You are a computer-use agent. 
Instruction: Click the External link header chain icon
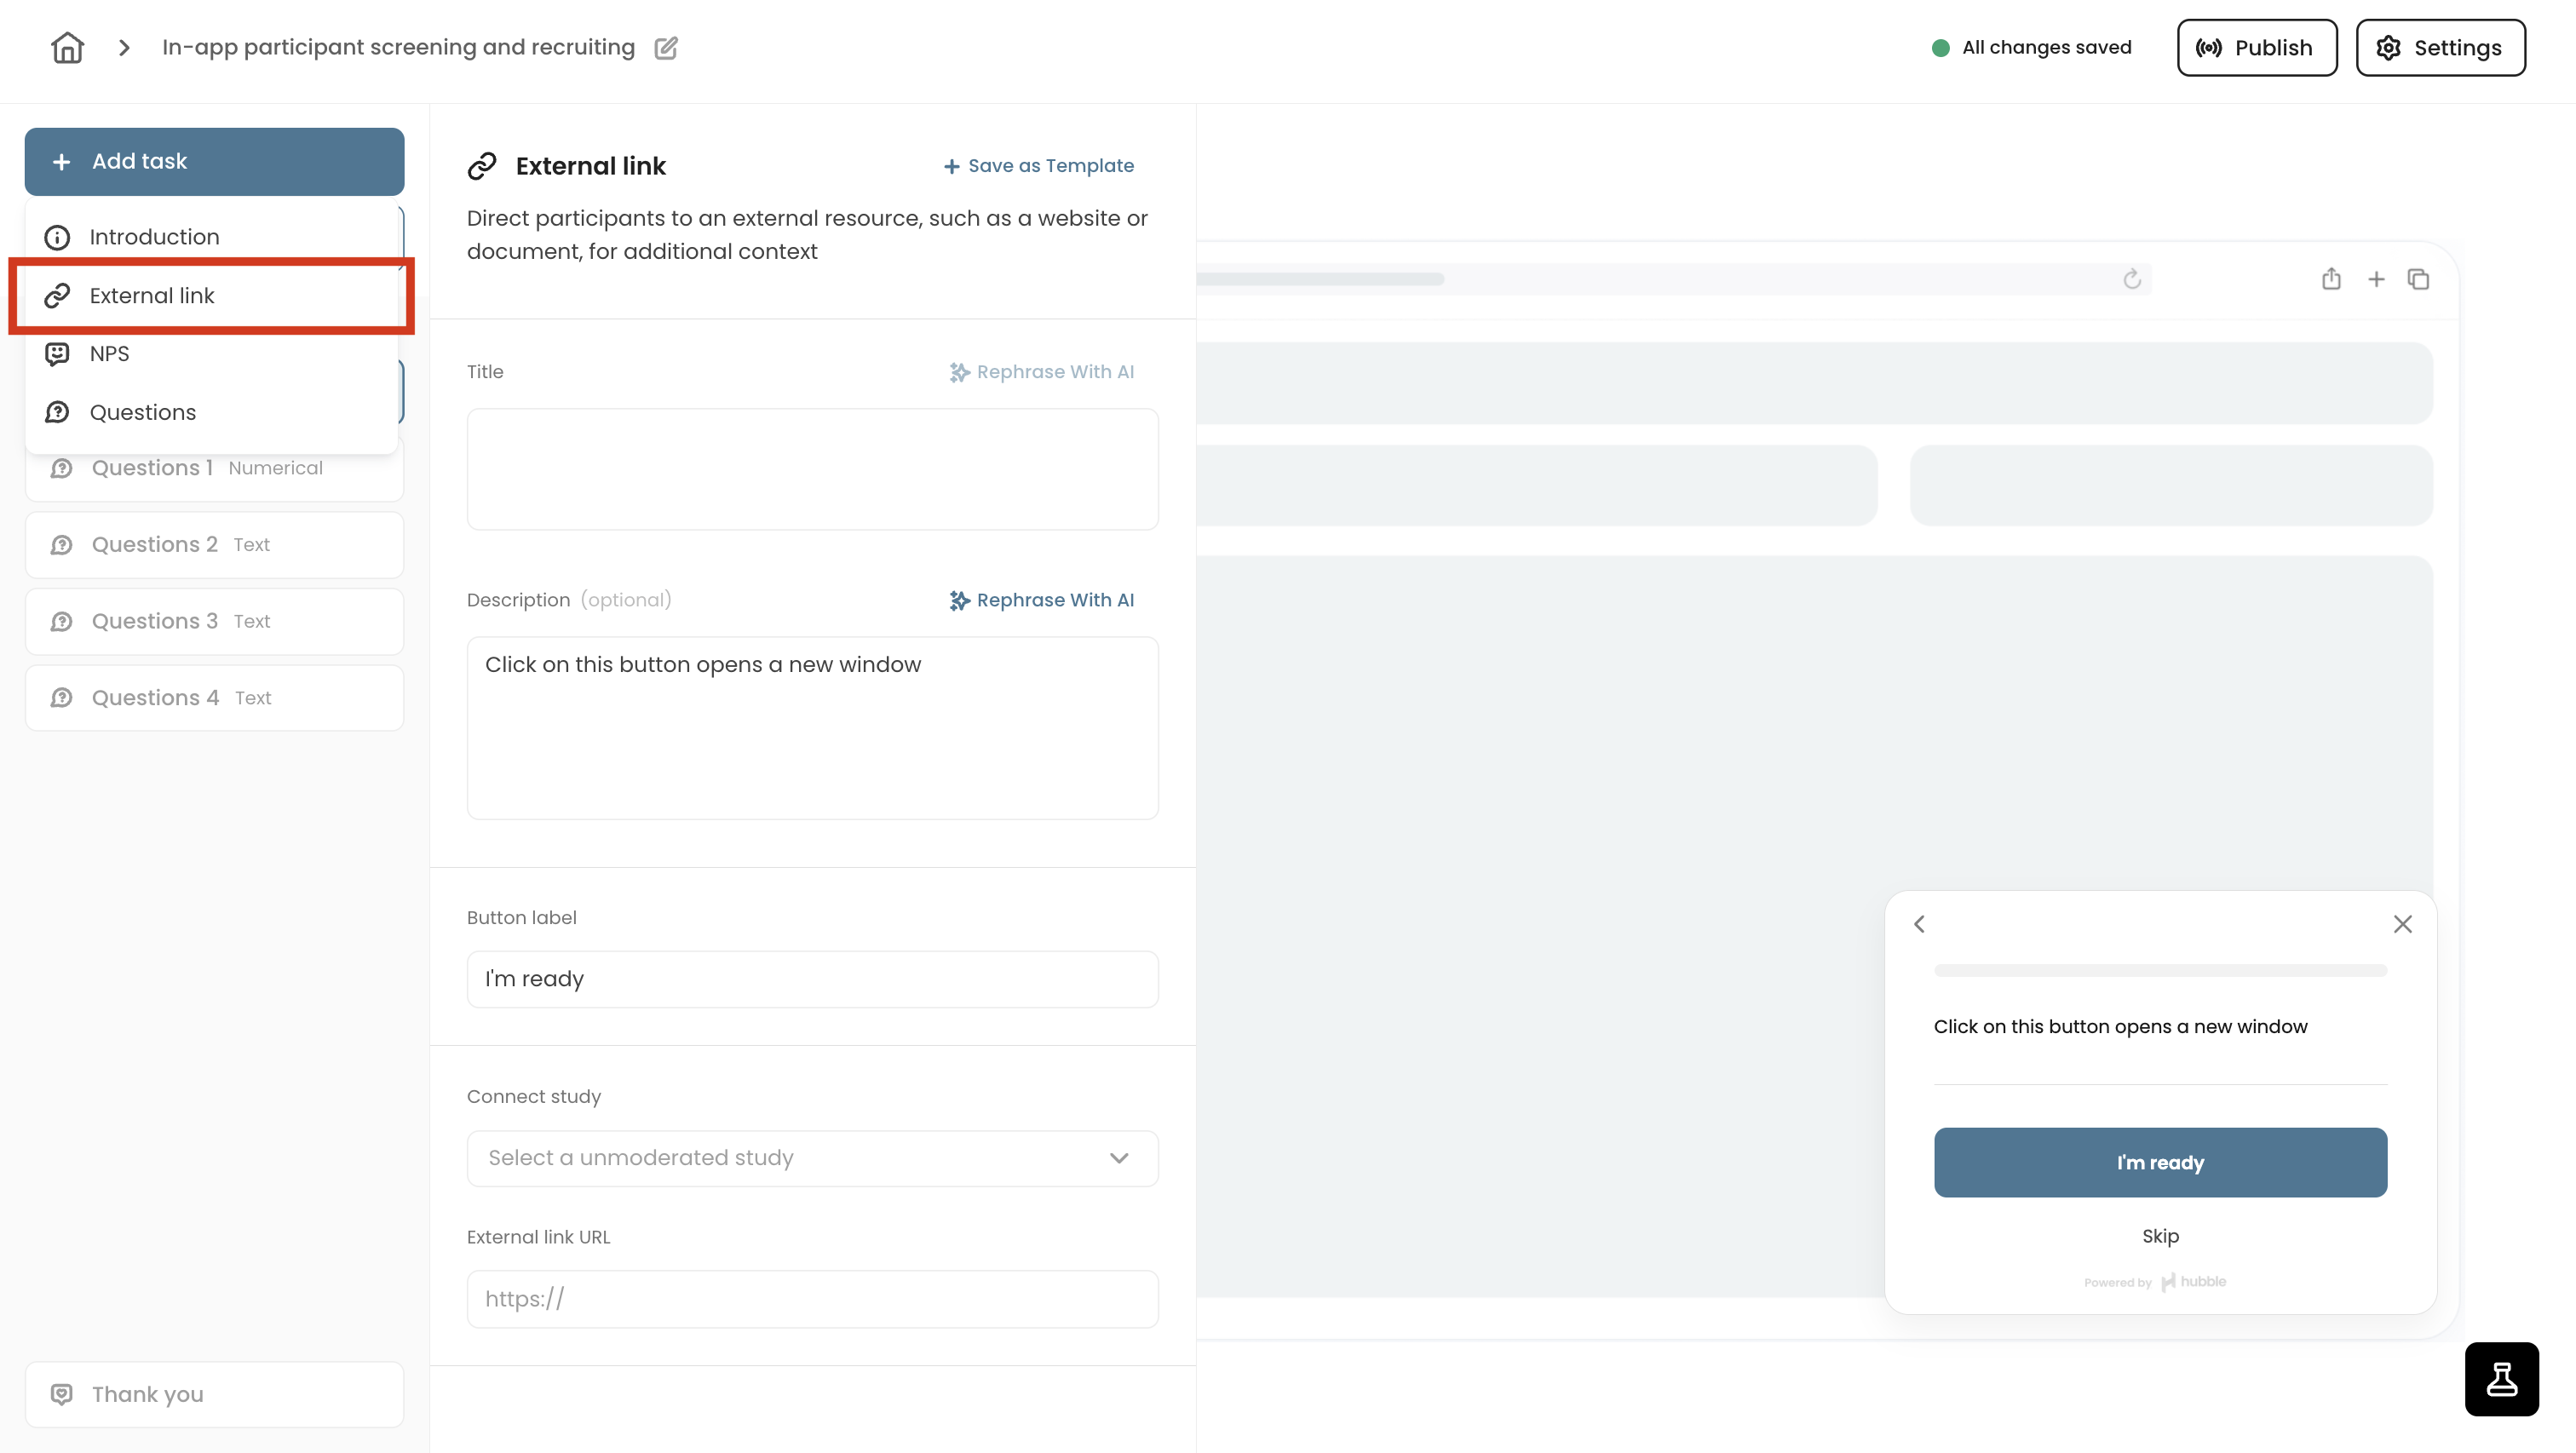click(x=482, y=166)
